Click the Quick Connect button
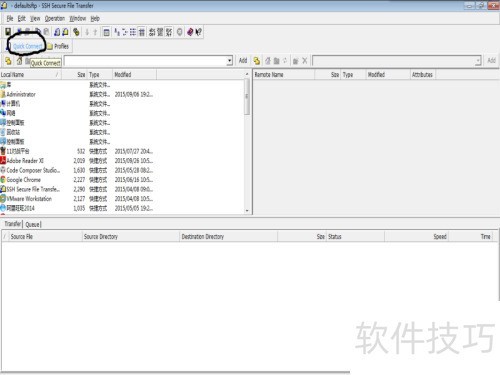Image resolution: width=500 pixels, height=375 pixels. coord(24,46)
